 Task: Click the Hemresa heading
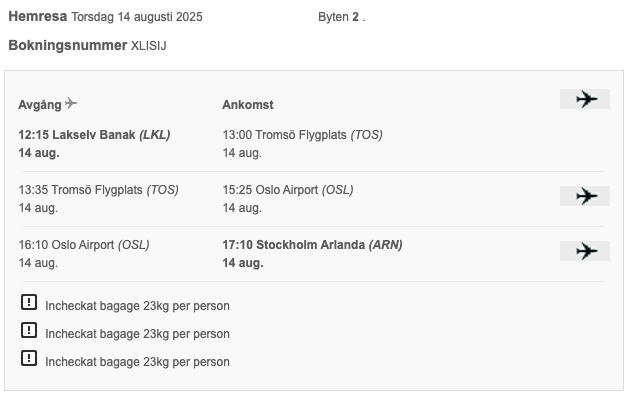(x=38, y=17)
